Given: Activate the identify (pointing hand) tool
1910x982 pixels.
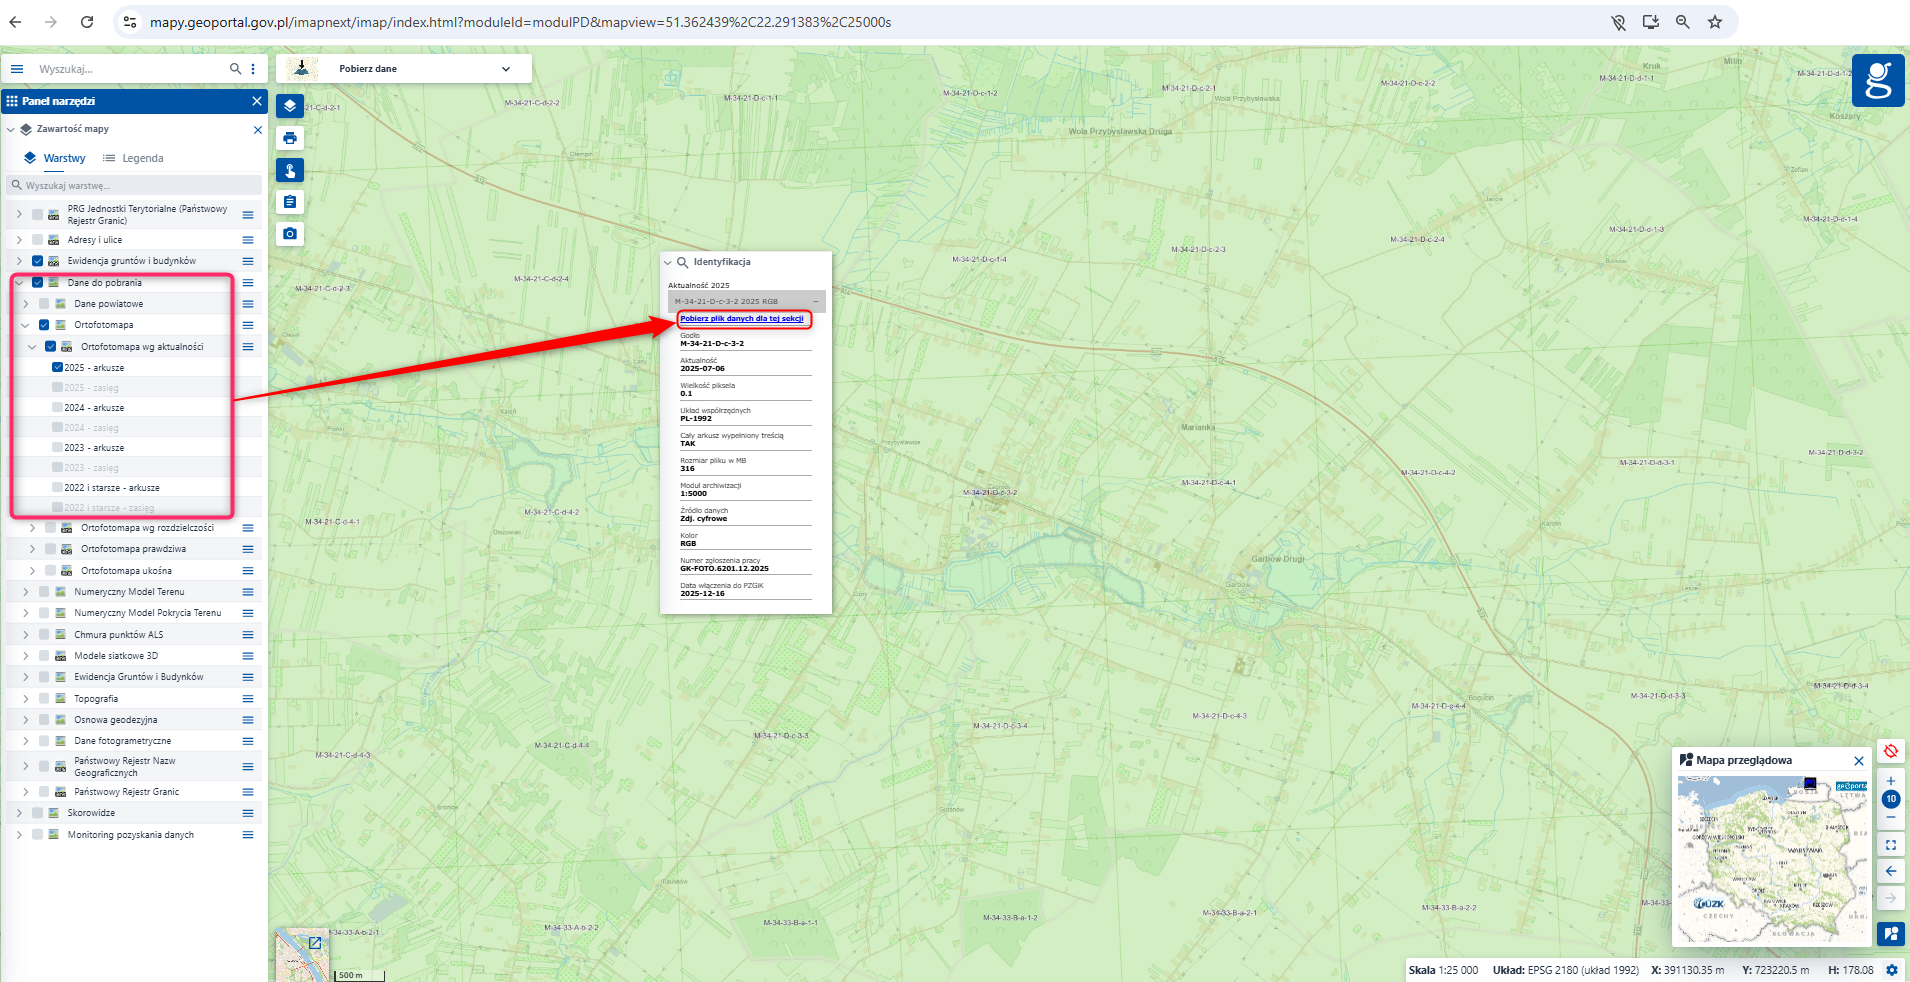Looking at the screenshot, I should coord(290,170).
